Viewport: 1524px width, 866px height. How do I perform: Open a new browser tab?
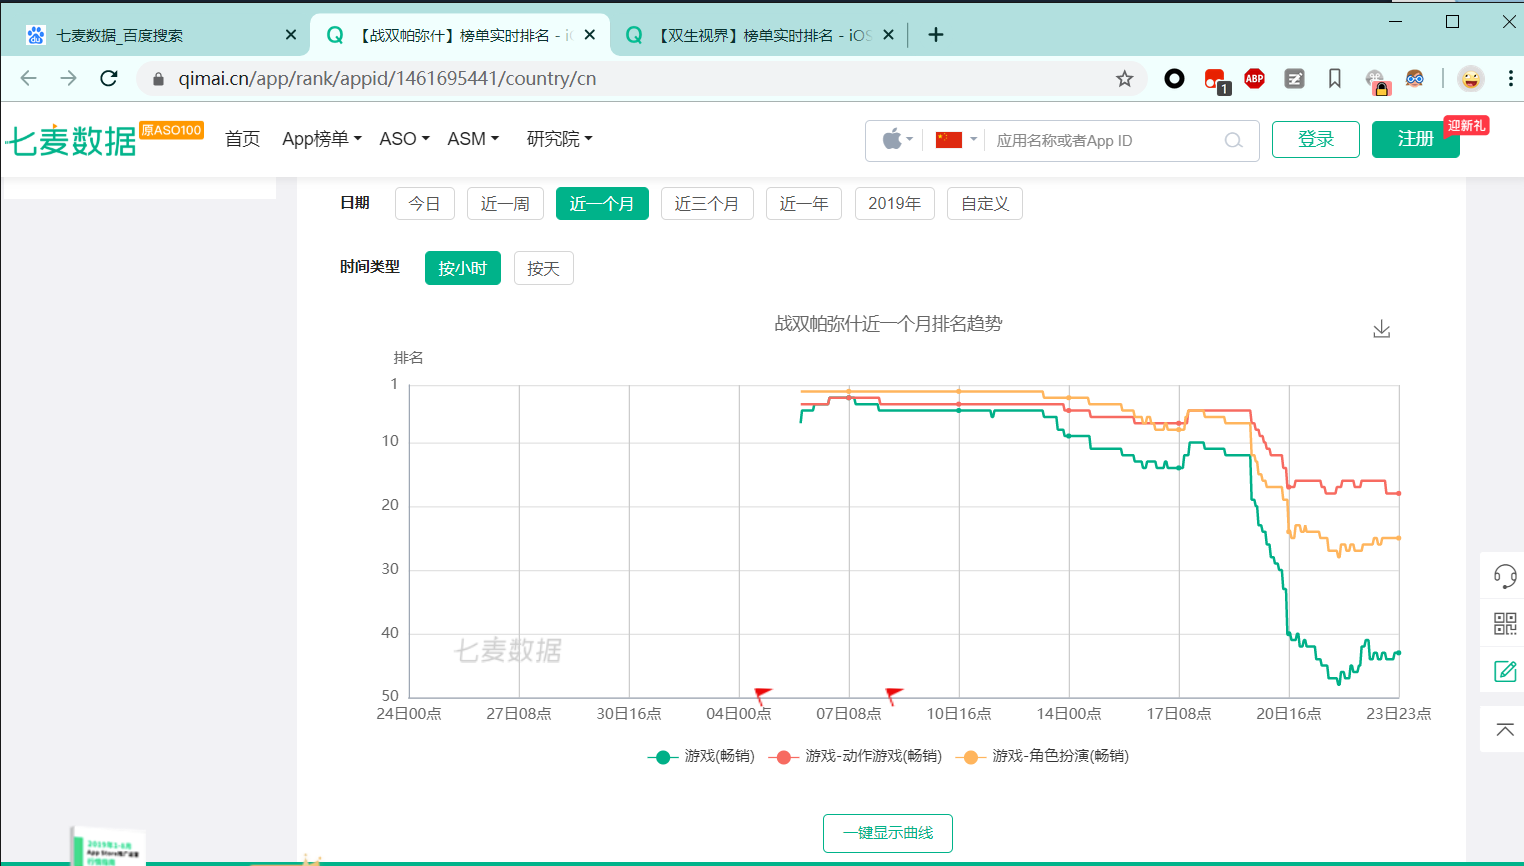[x=935, y=35]
